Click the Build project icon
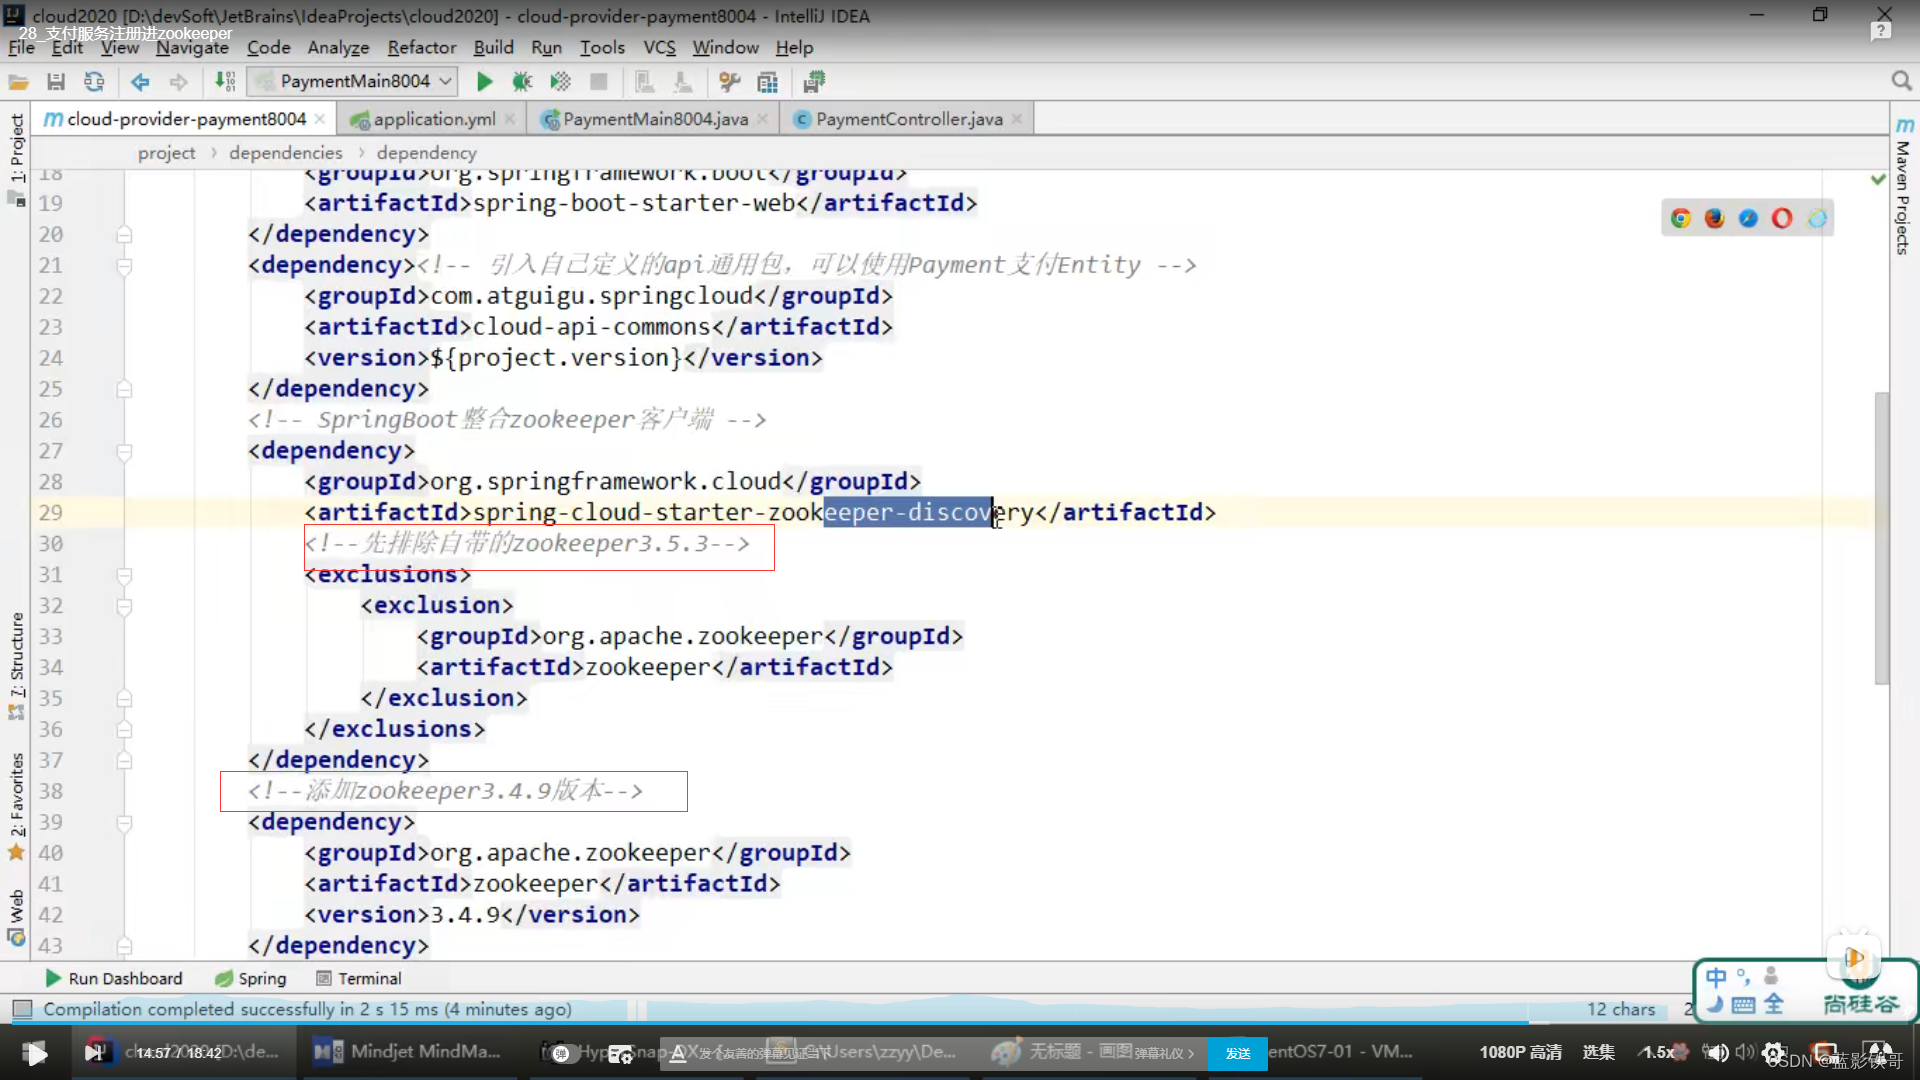Viewport: 1920px width, 1080px height. pyautogui.click(x=226, y=82)
